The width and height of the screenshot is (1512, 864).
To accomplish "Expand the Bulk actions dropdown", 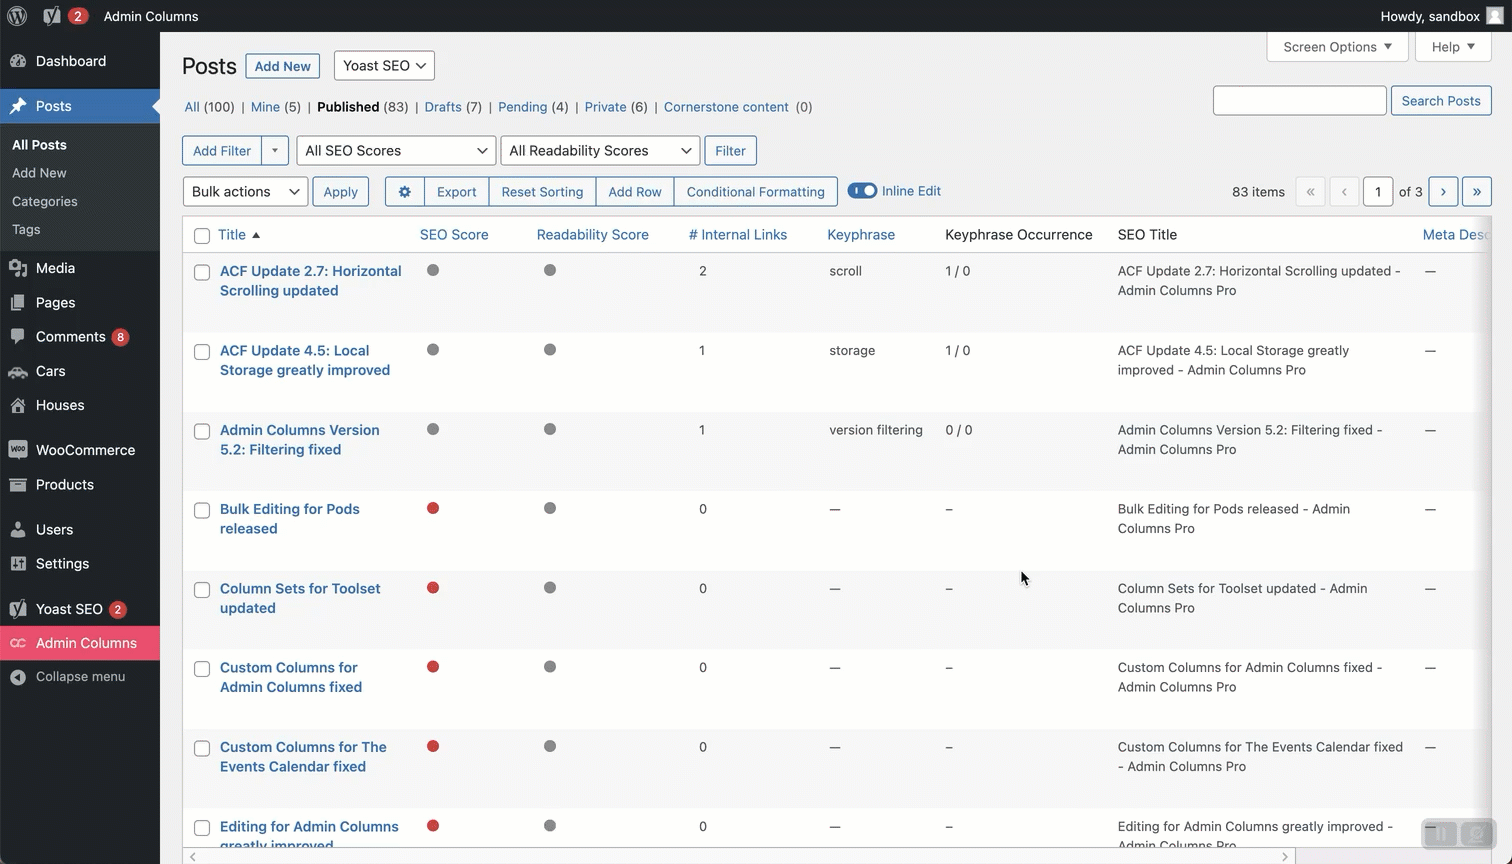I will 245,192.
